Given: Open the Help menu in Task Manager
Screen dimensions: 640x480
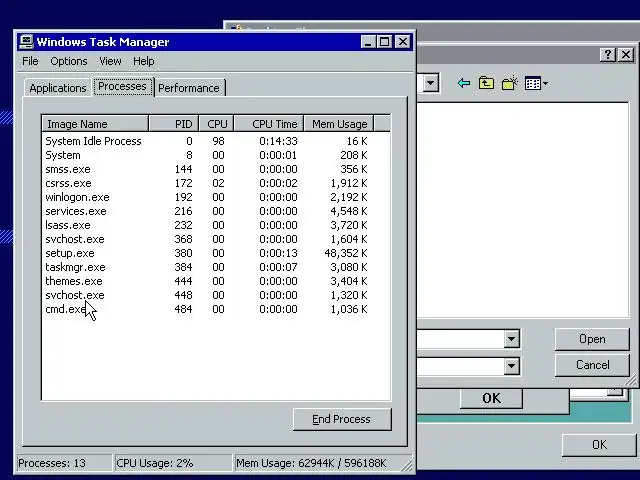Looking at the screenshot, I should point(144,61).
